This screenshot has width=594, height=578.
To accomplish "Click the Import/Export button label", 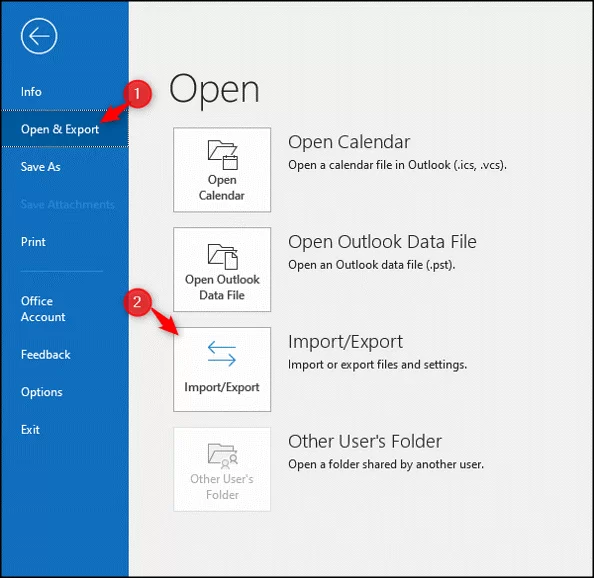I will coord(222,387).
